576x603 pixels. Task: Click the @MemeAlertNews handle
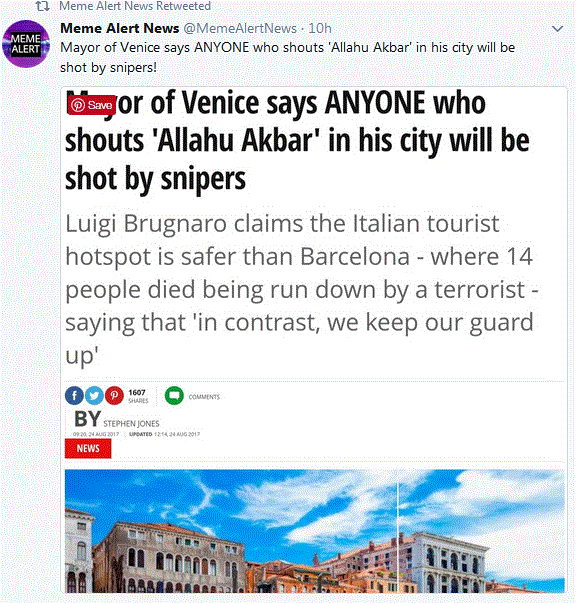[x=240, y=28]
